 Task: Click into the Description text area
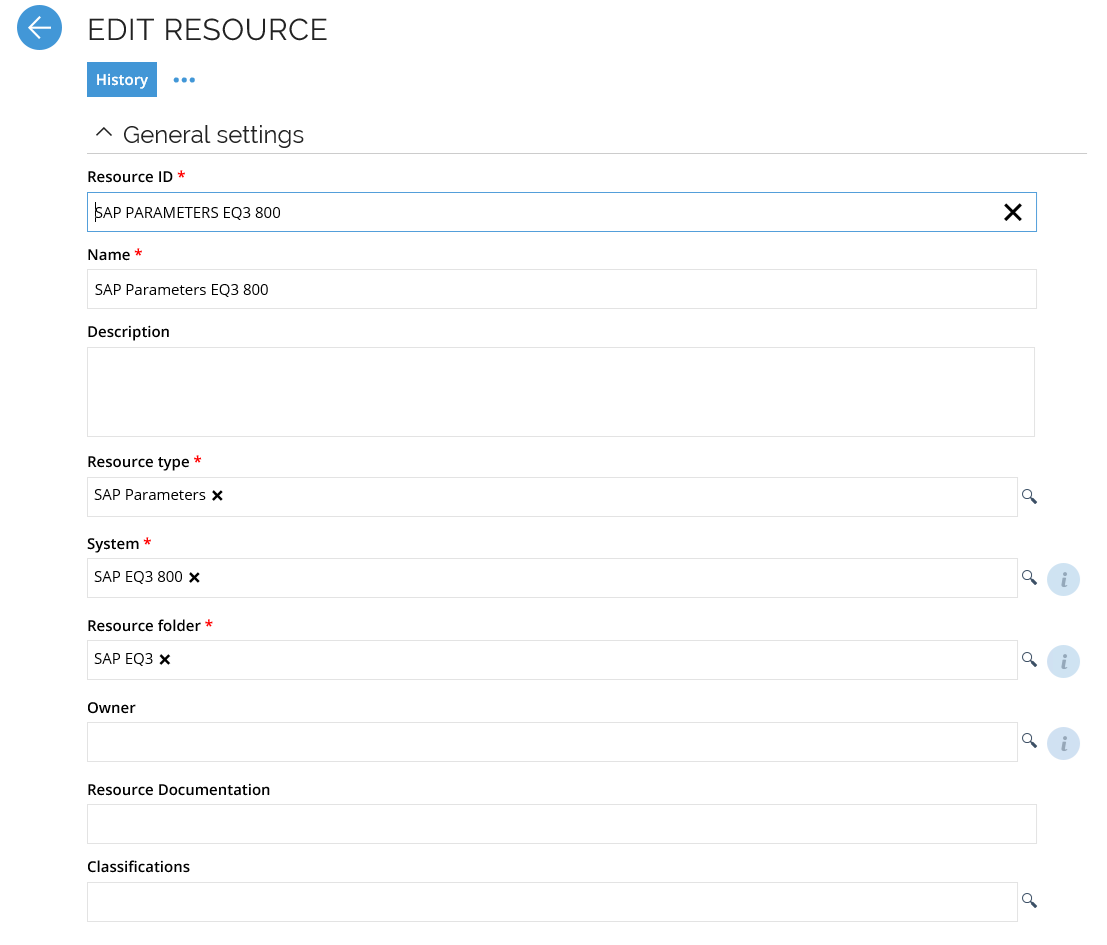tap(561, 392)
